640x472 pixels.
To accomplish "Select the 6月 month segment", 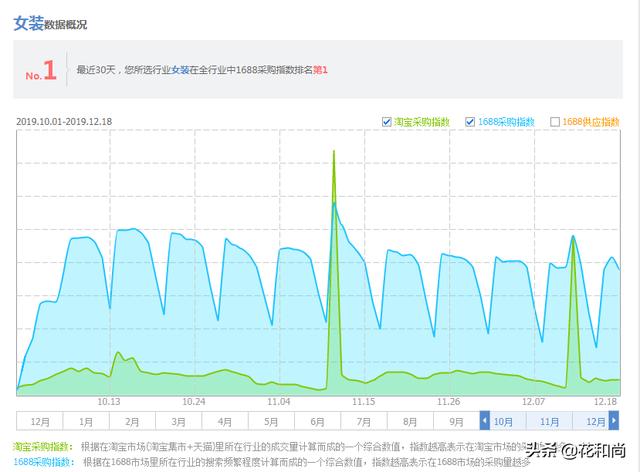I will [x=317, y=421].
